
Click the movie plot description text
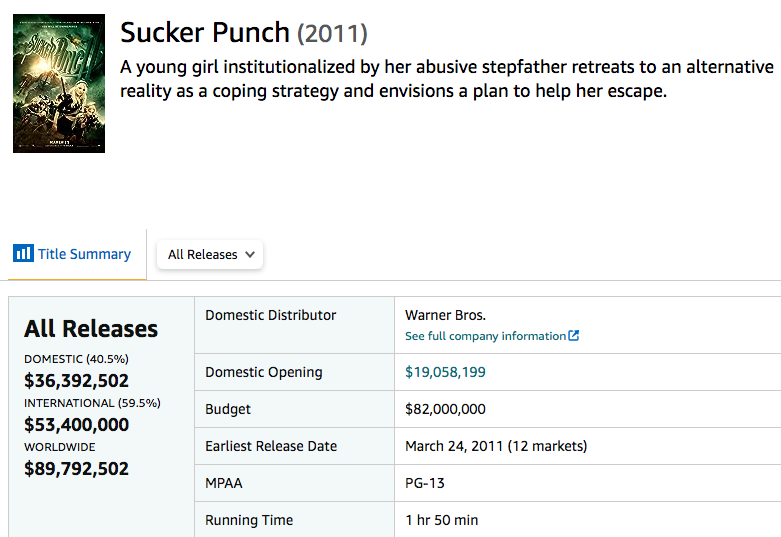click(x=447, y=79)
